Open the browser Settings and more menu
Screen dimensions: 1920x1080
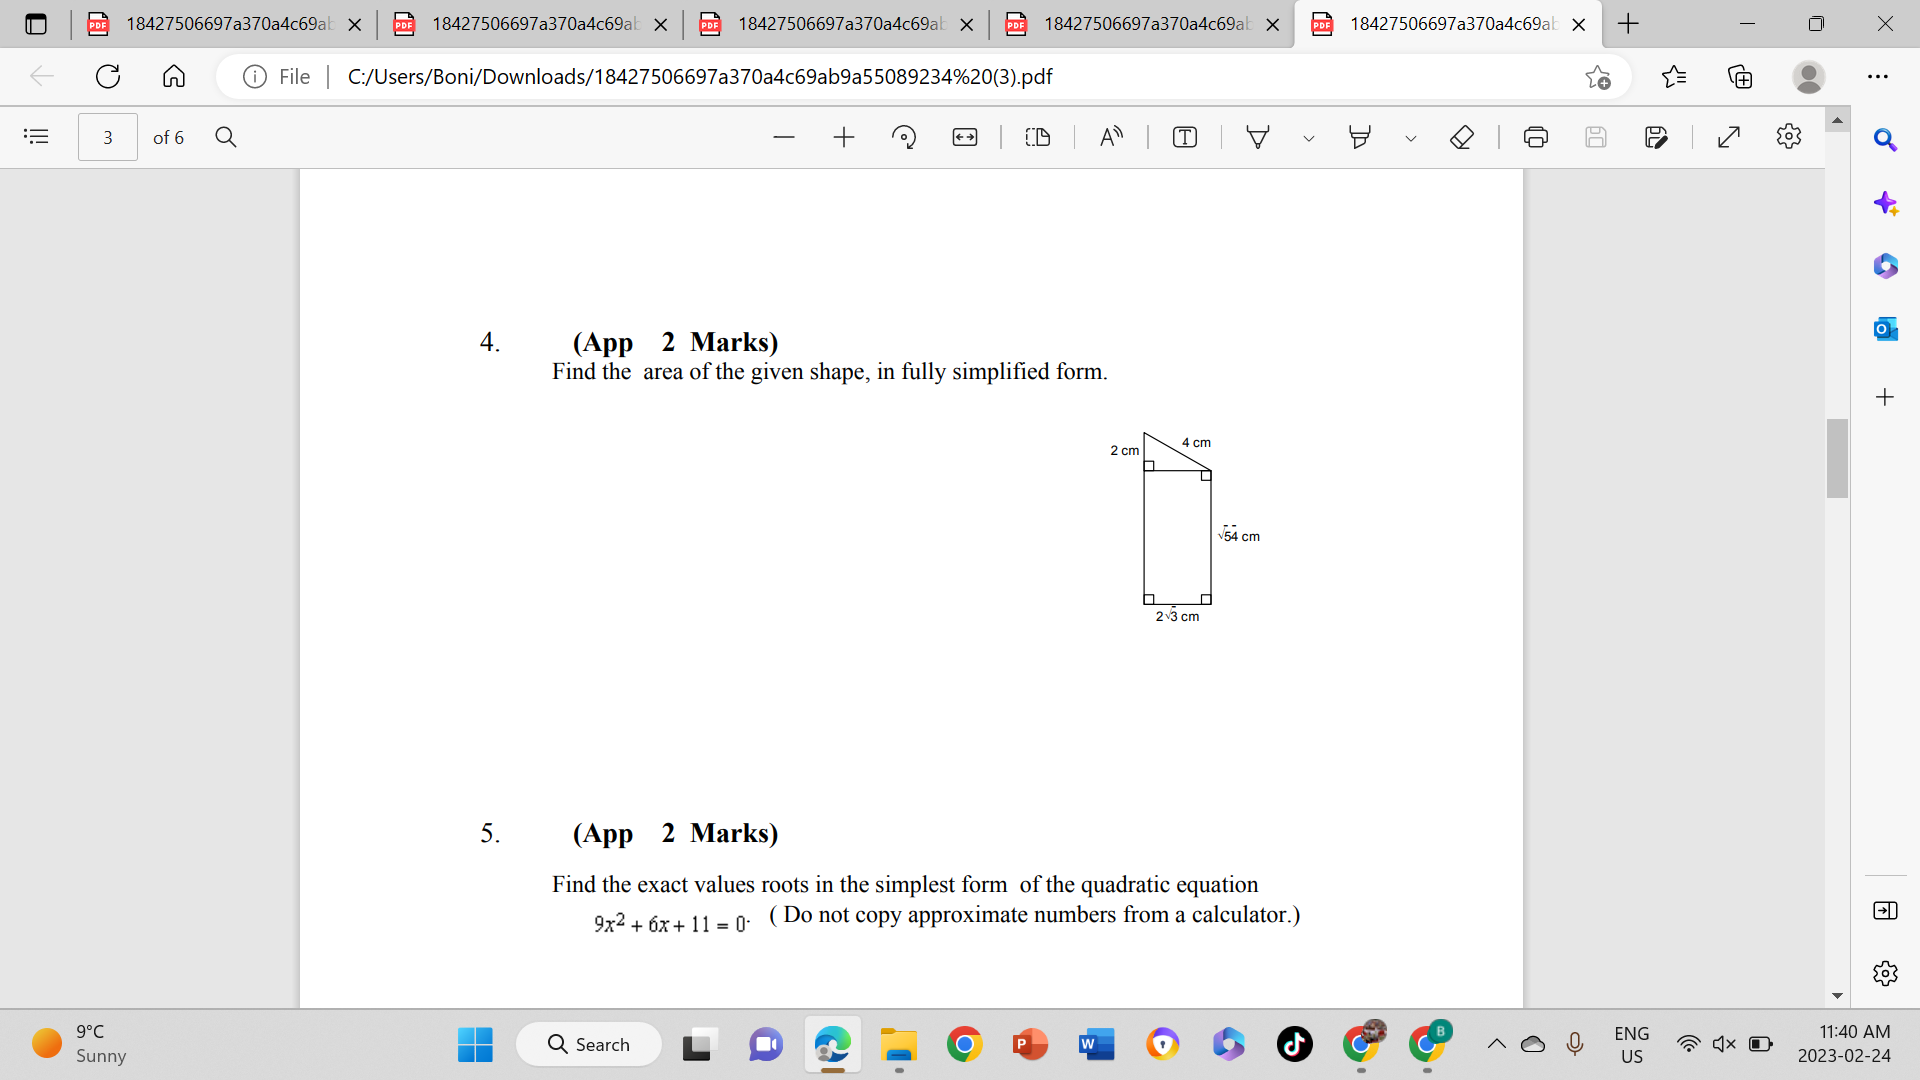pyautogui.click(x=1877, y=76)
